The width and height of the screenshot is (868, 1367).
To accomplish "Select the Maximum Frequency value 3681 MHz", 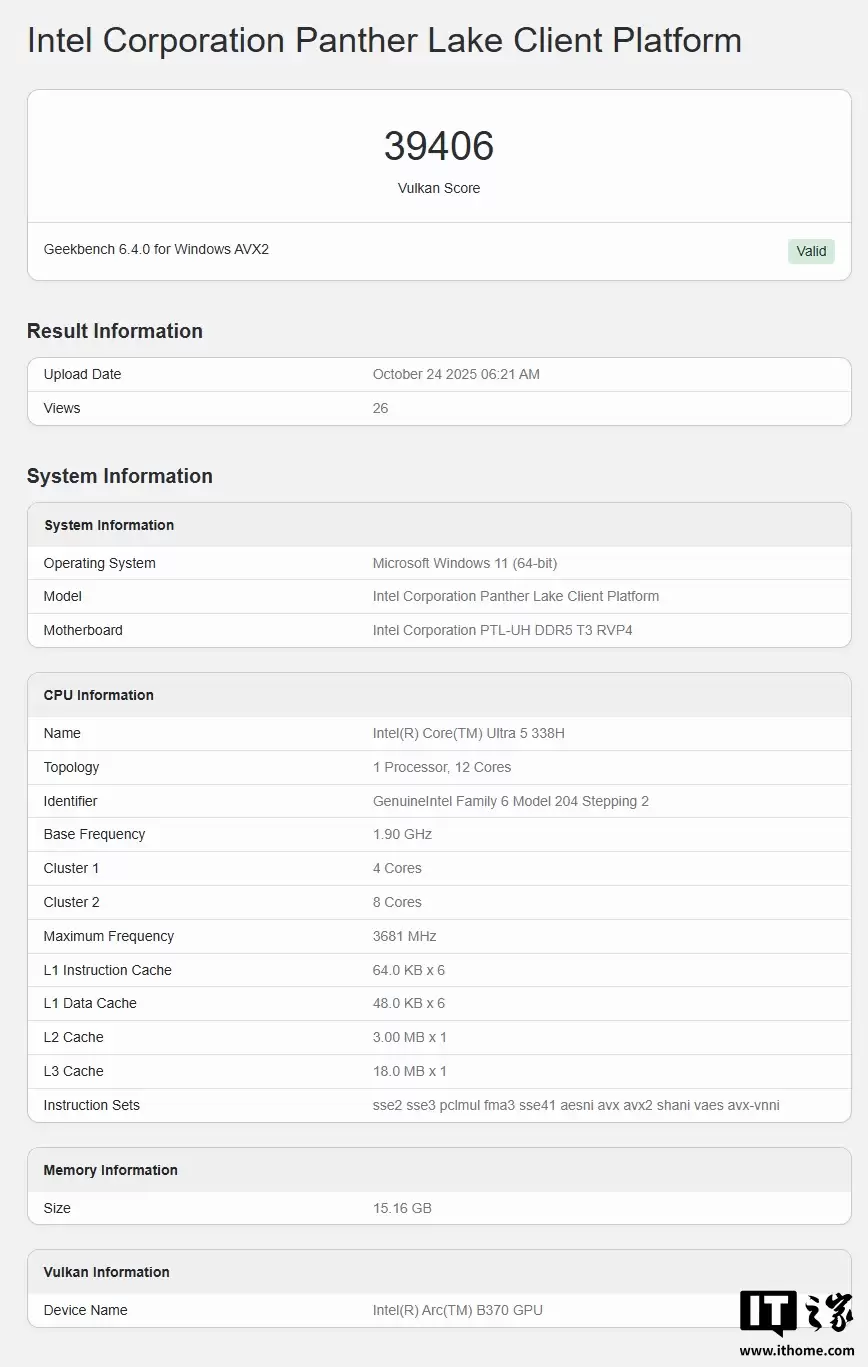I will coord(404,936).
